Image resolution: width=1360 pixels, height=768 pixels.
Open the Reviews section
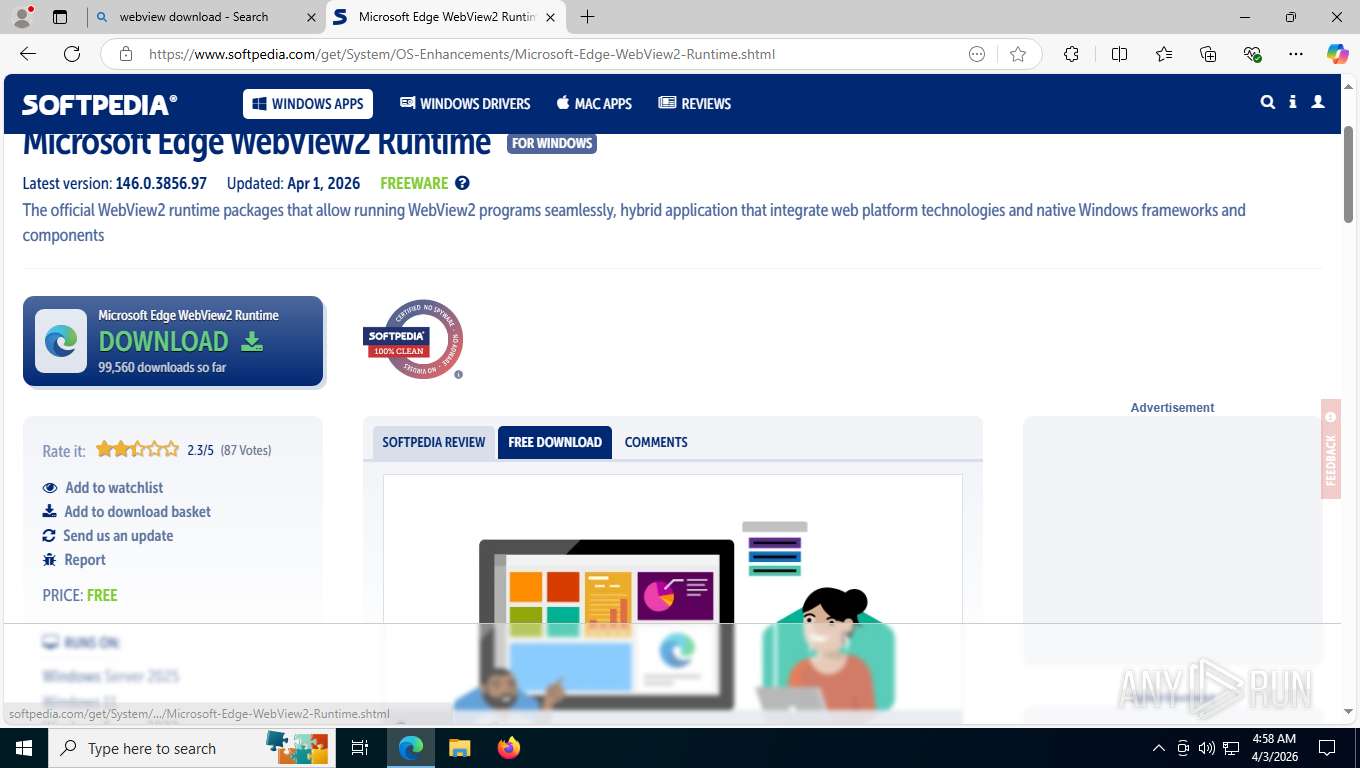click(695, 104)
